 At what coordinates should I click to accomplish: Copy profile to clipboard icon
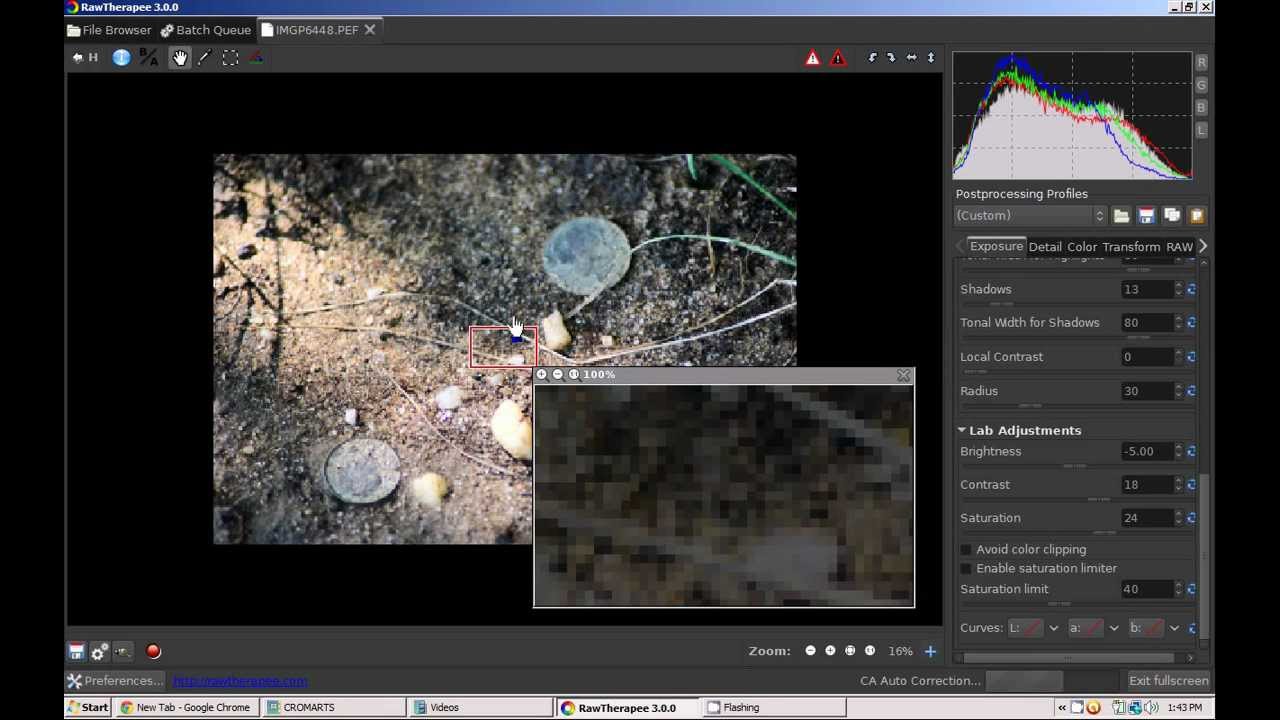point(1172,216)
